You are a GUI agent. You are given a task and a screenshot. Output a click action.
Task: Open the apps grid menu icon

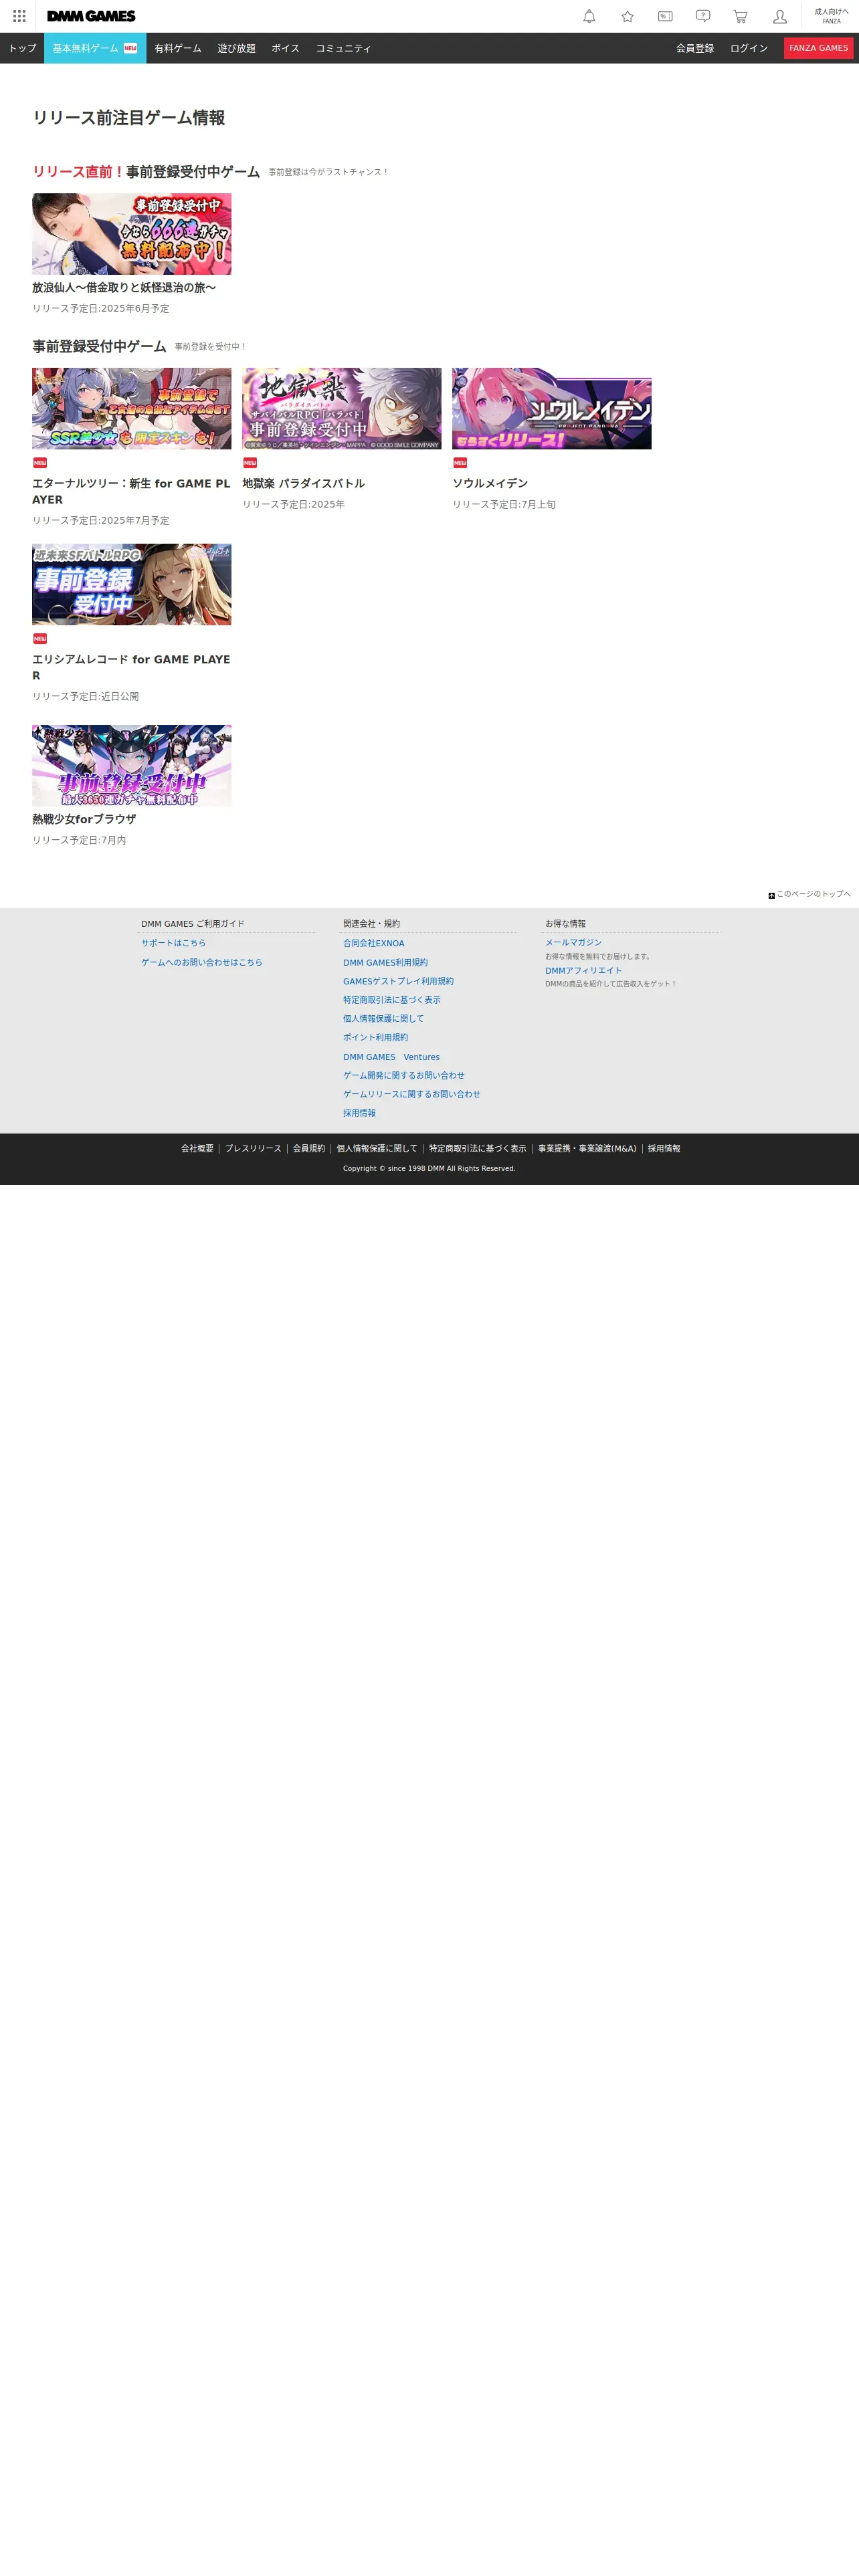tap(19, 16)
